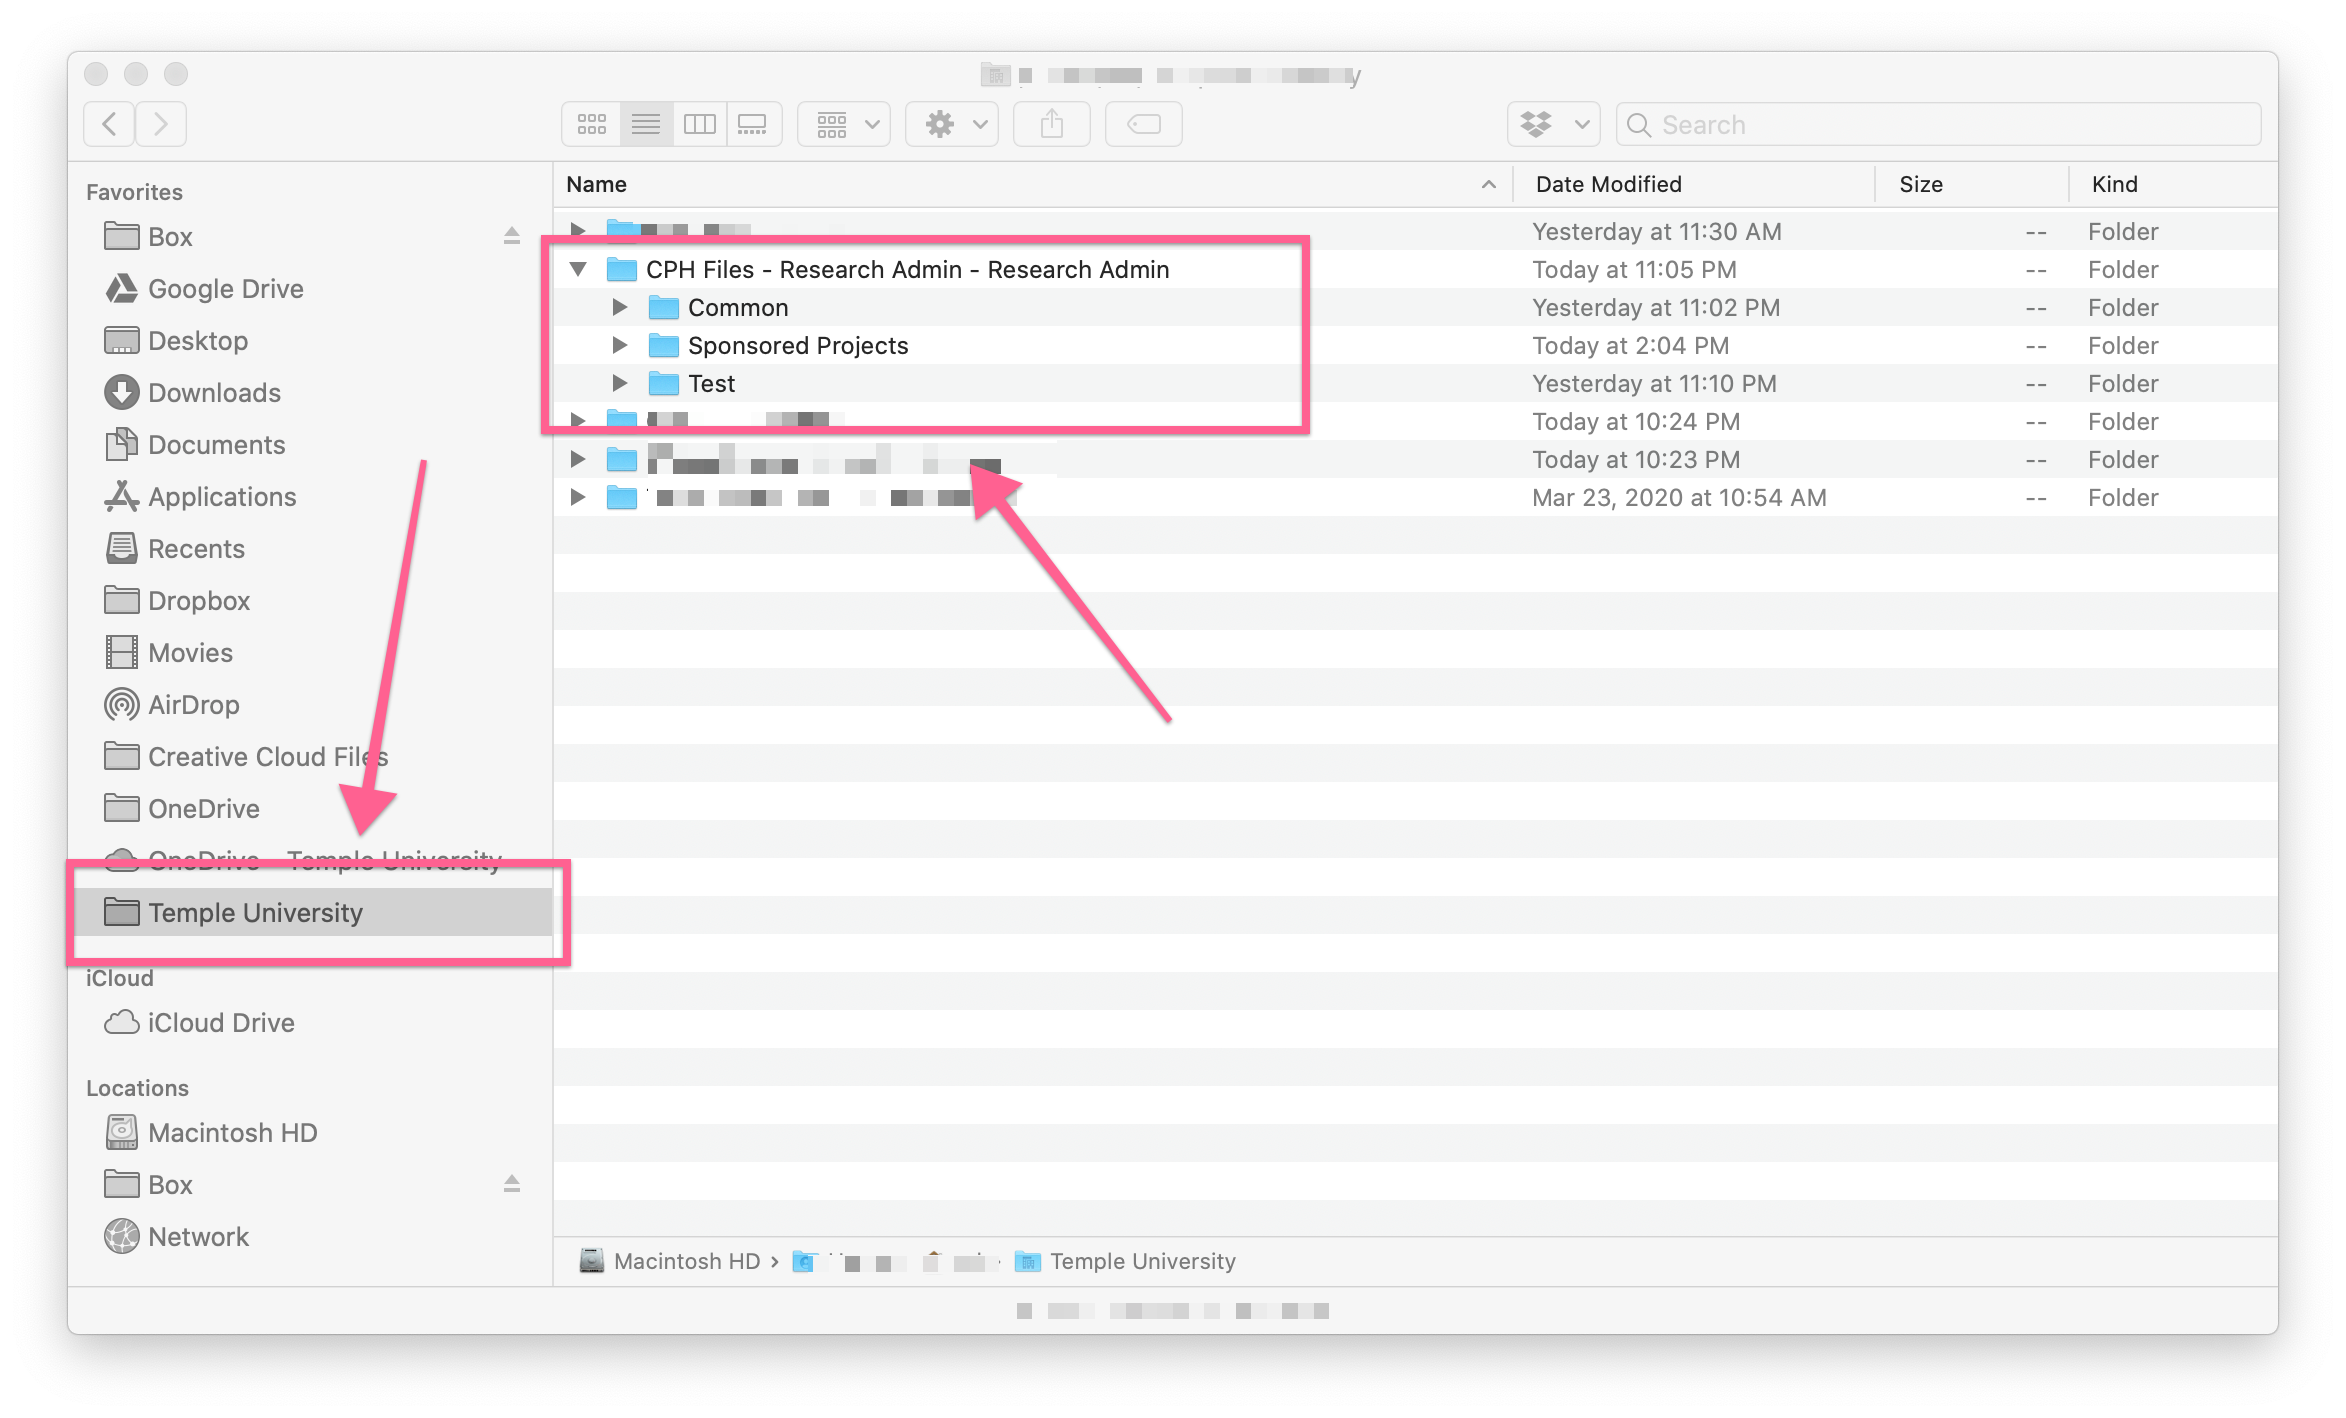2346x1418 pixels.
Task: Sort by Name column header
Action: tap(1032, 184)
